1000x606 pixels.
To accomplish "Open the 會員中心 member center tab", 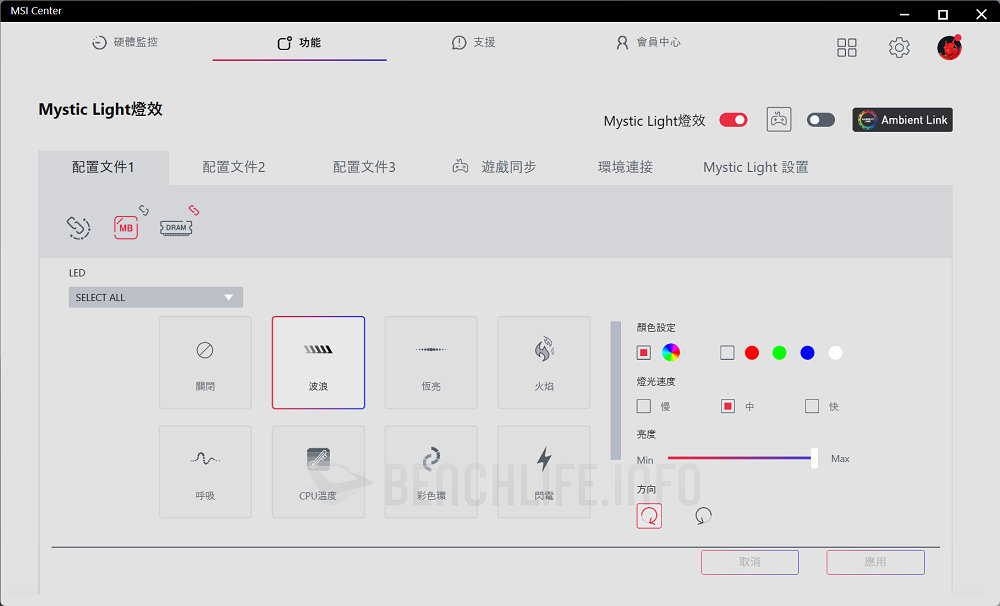I will pyautogui.click(x=648, y=42).
